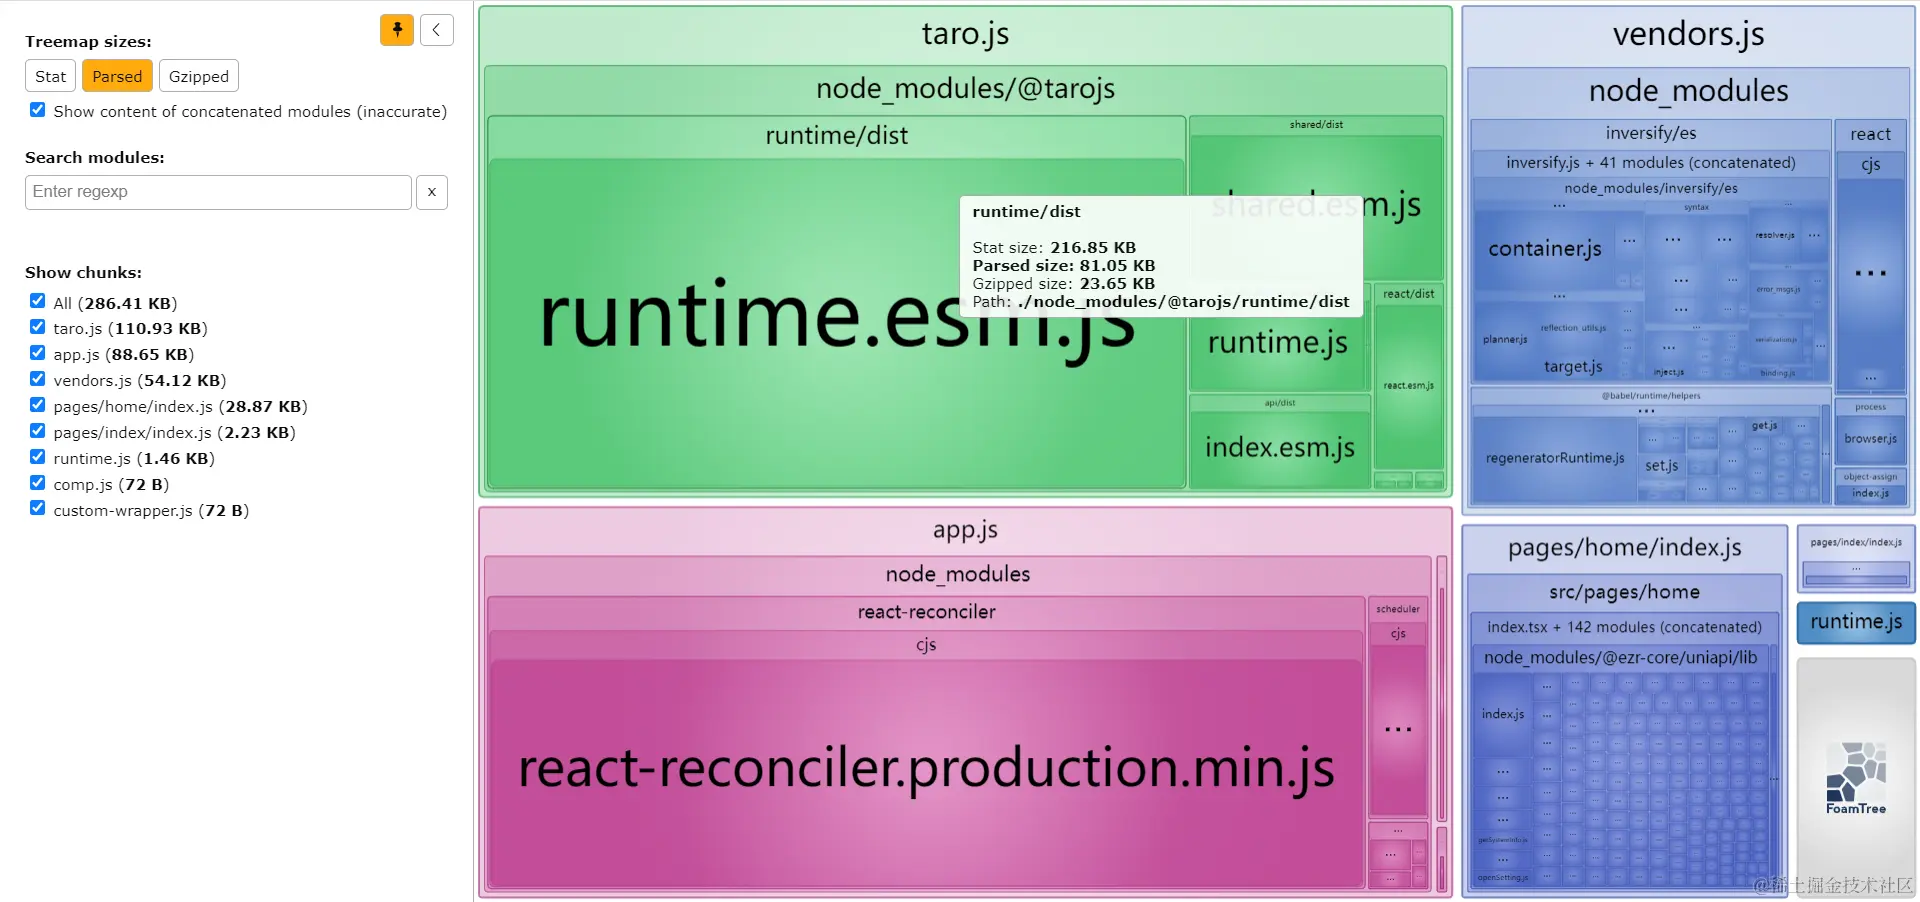The image size is (1920, 902).
Task: Switch treemap sizes to Gzipped
Action: point(199,76)
